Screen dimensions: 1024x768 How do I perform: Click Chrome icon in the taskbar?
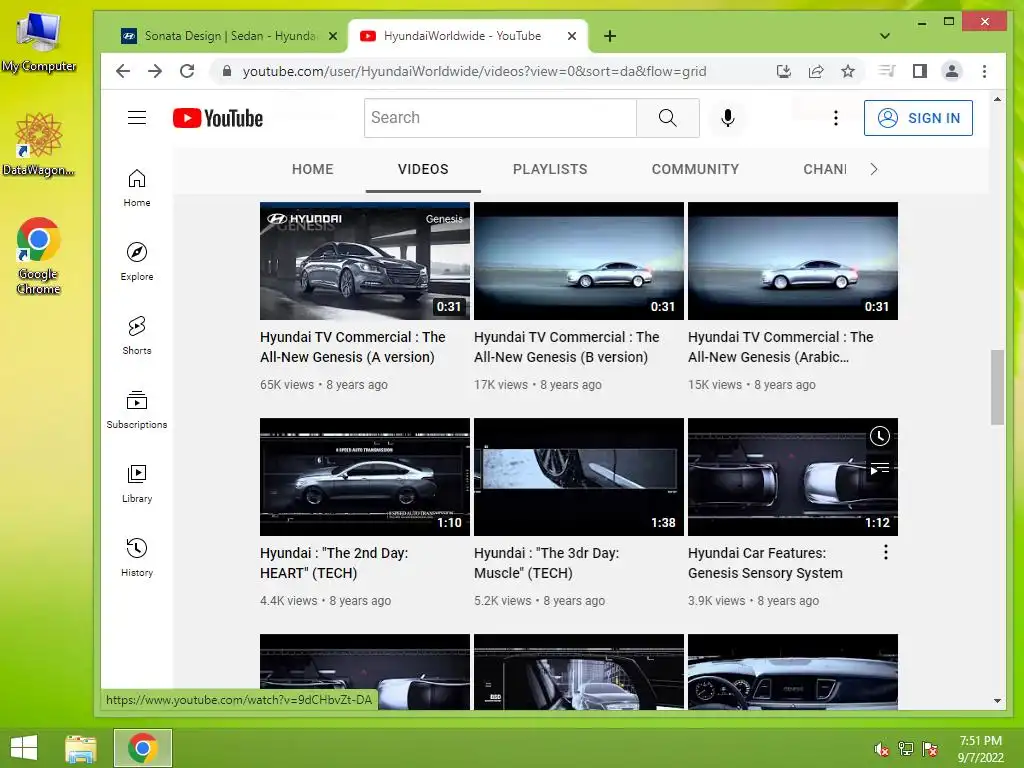[142, 748]
